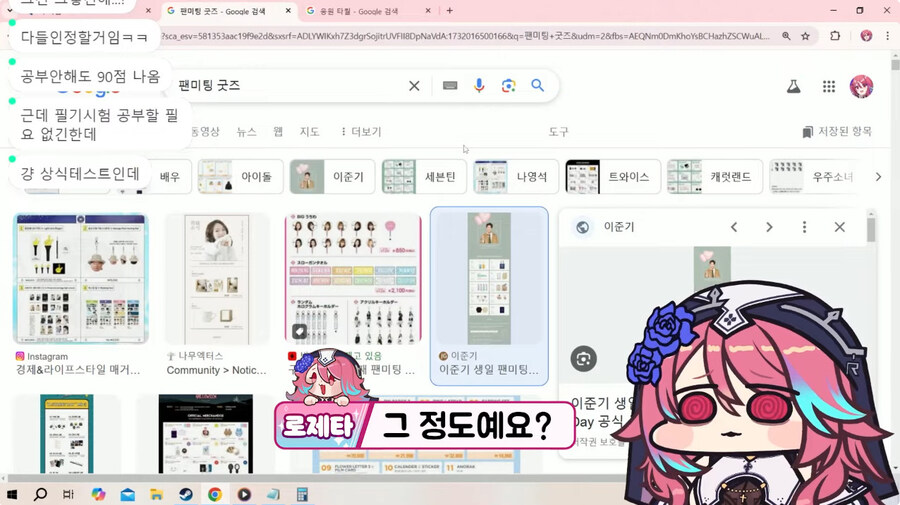Show next image in preview panel
This screenshot has width=900, height=505.
769,227
